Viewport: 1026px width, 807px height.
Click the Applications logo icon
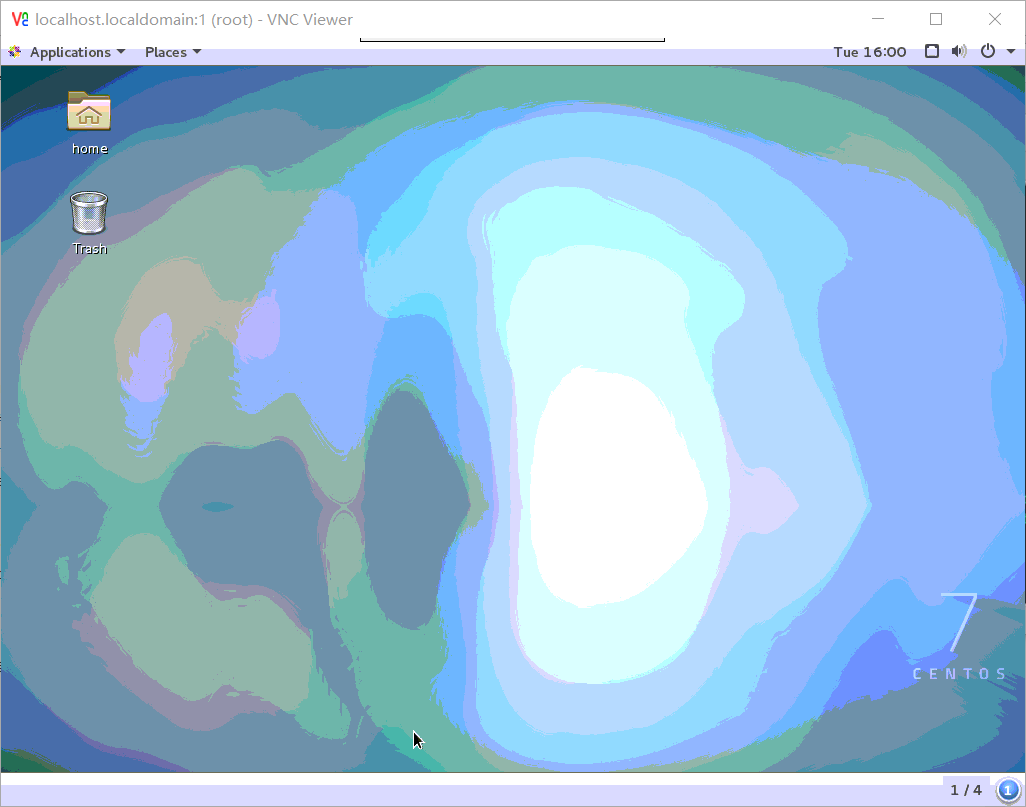pyautogui.click(x=15, y=52)
